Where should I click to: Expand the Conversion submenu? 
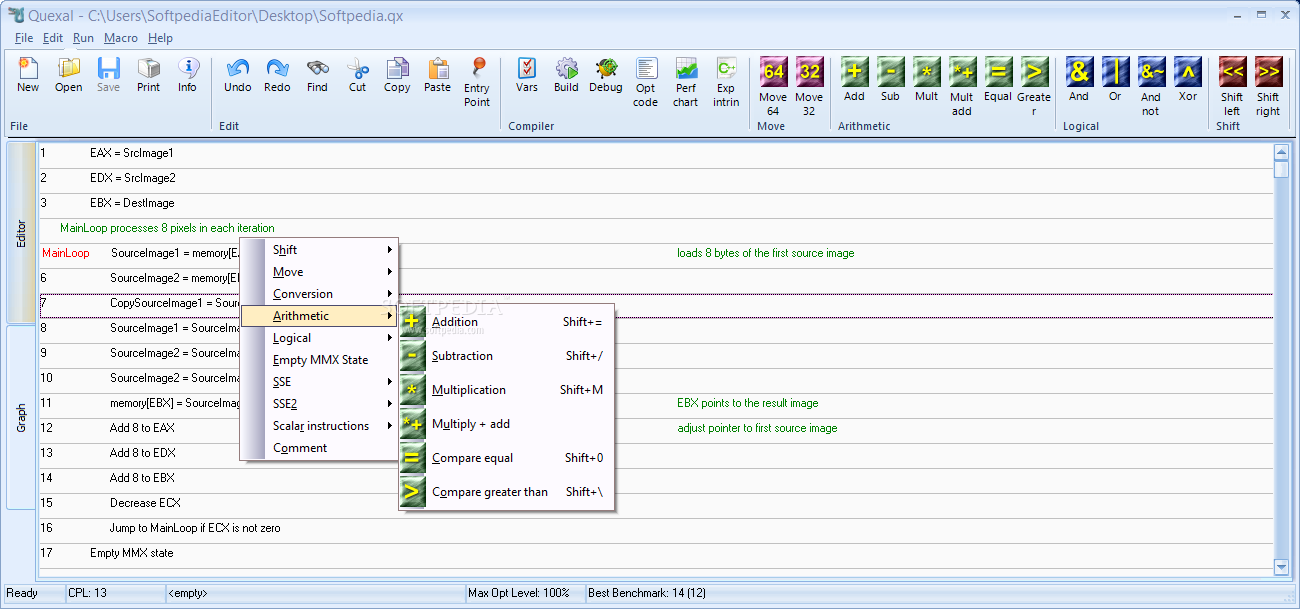point(320,294)
